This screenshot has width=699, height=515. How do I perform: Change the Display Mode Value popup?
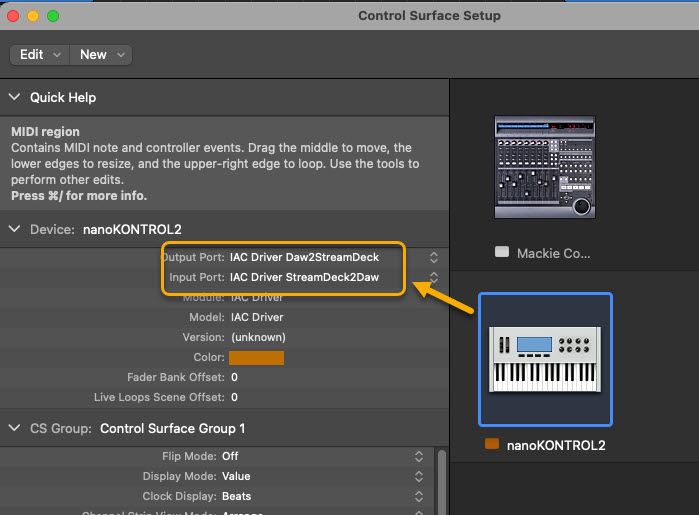(419, 476)
